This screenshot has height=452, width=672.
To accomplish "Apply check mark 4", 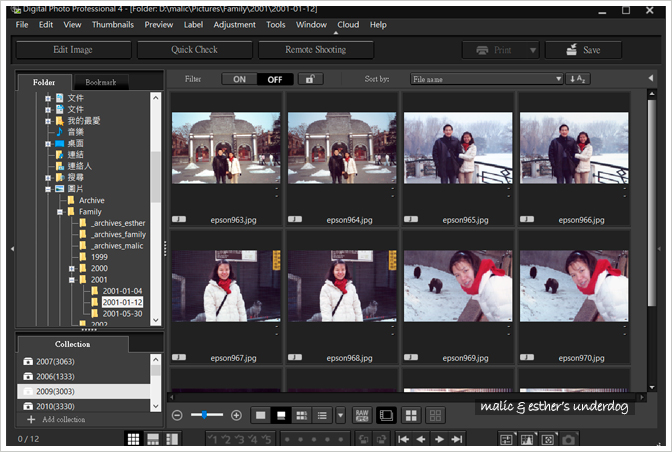I will pyautogui.click(x=253, y=439).
